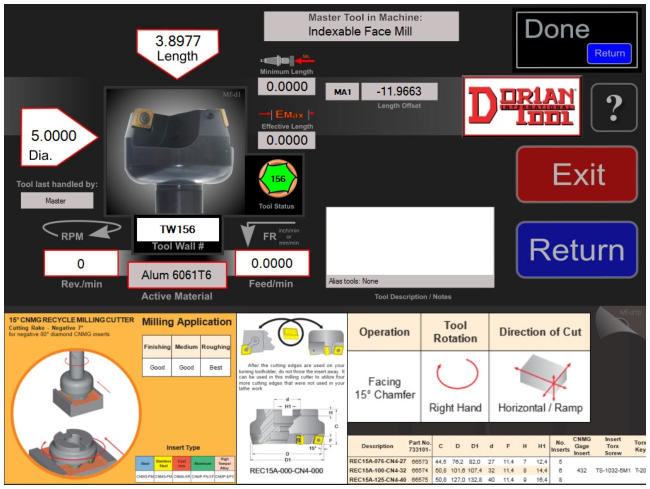Click the Dorian Tool logo
The width and height of the screenshot is (650, 489).
(521, 107)
